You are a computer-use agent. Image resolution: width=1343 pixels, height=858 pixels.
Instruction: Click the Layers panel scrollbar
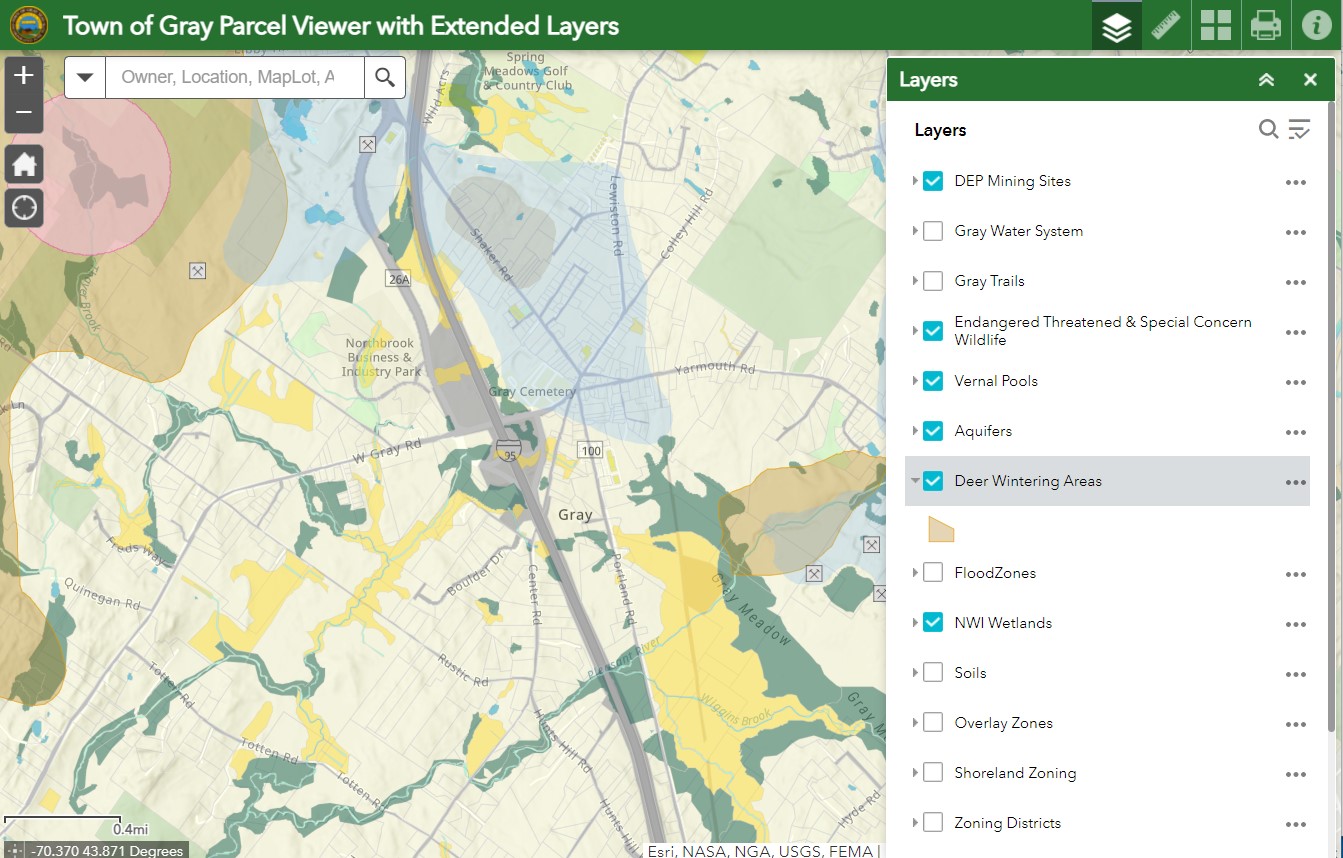tap(1331, 417)
